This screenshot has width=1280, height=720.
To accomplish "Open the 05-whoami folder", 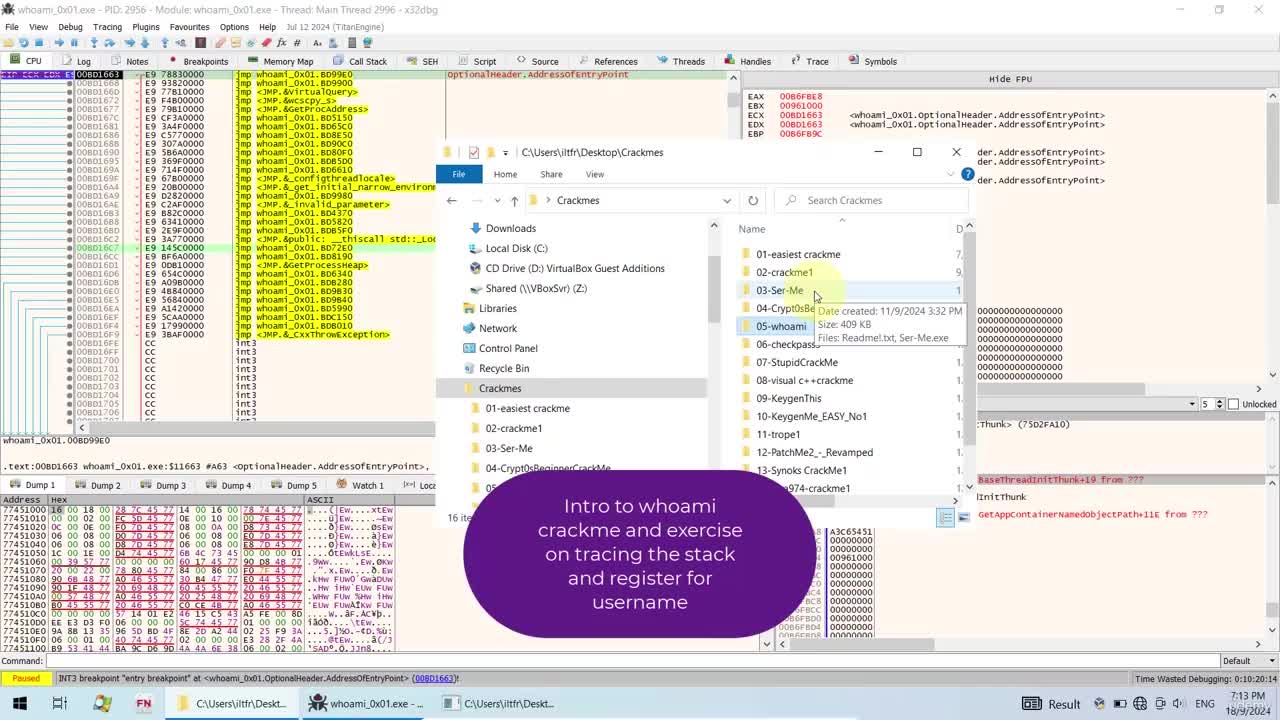I will click(x=780, y=326).
